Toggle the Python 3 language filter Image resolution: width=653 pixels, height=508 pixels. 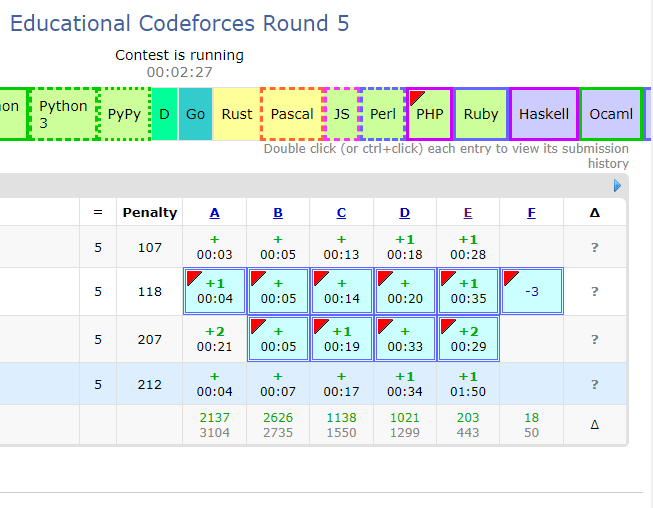[x=64, y=114]
